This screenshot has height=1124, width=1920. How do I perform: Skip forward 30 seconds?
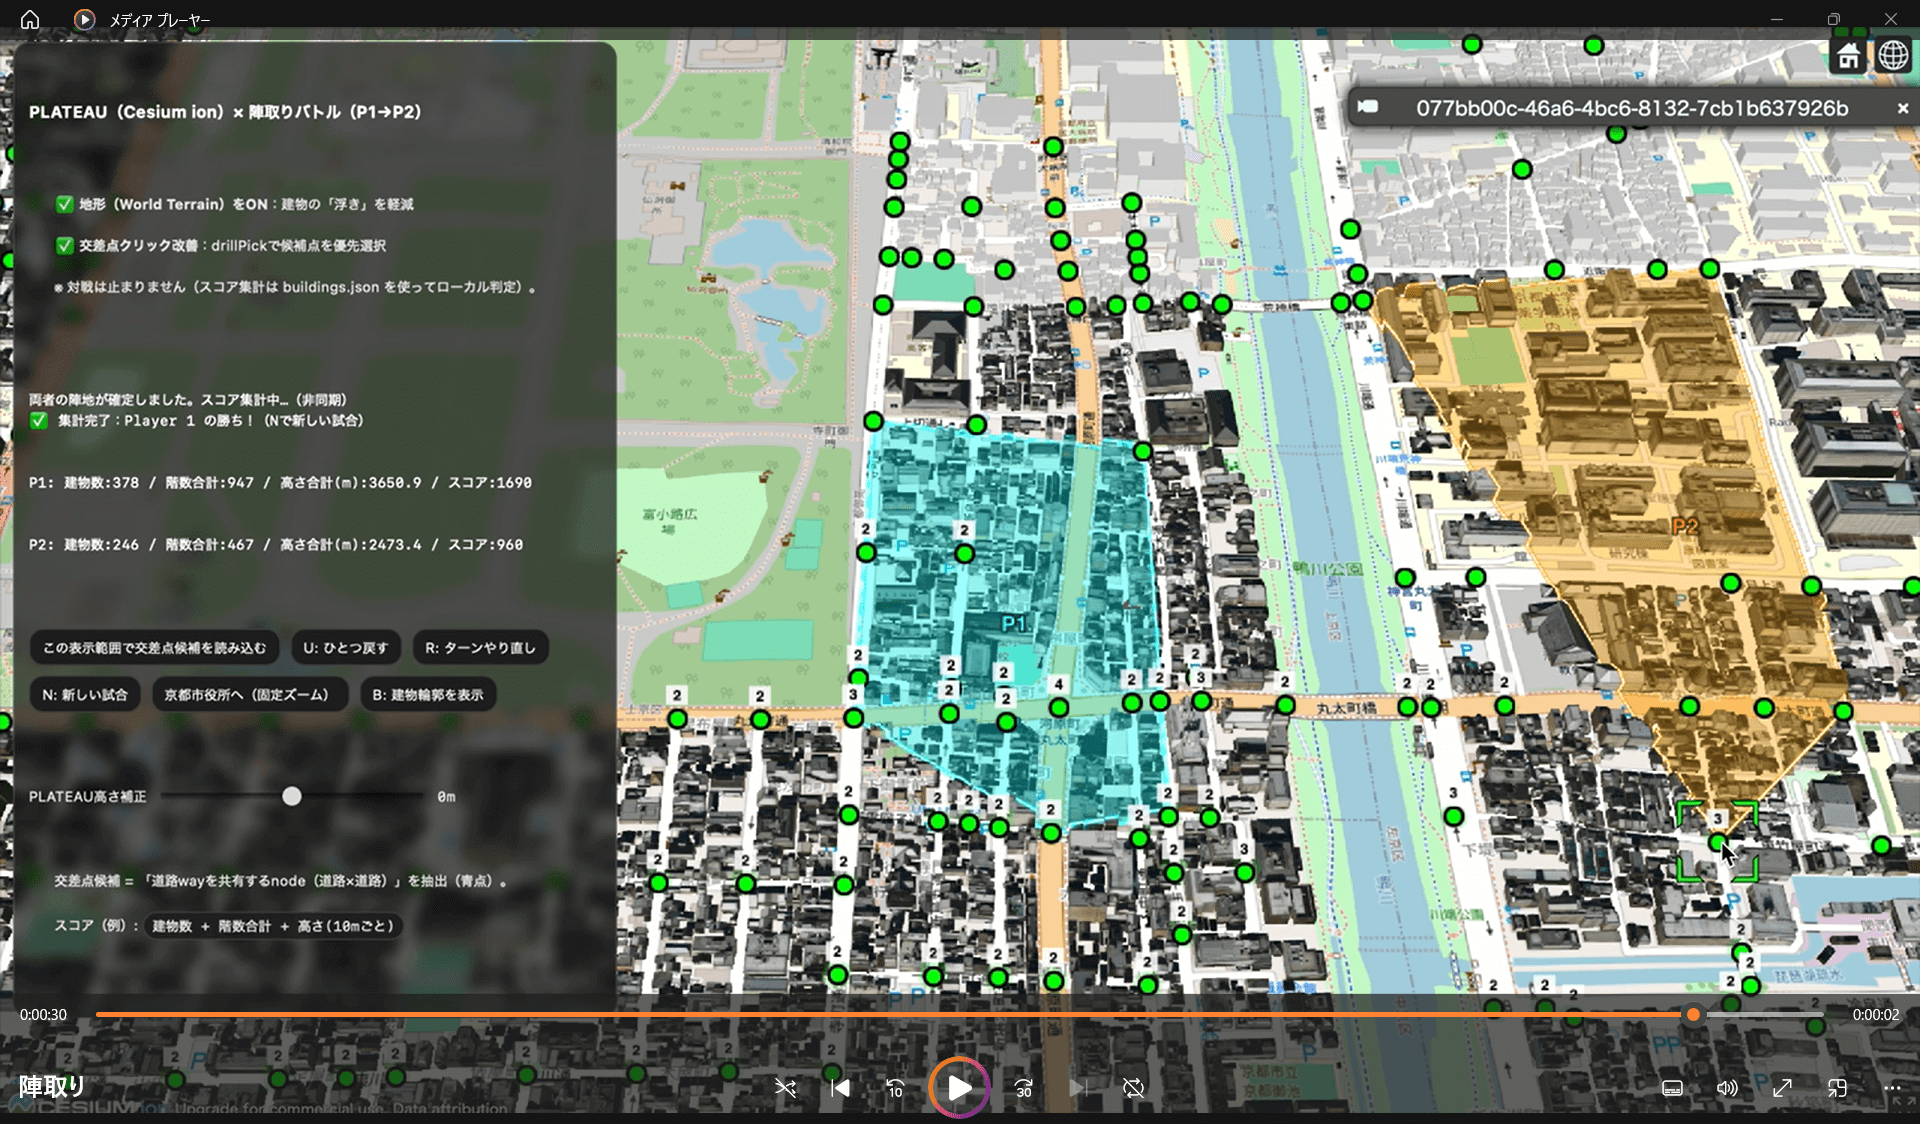coord(1023,1088)
